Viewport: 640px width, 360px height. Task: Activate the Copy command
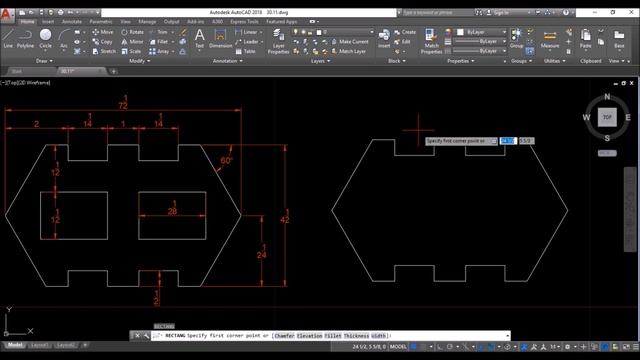click(x=102, y=42)
